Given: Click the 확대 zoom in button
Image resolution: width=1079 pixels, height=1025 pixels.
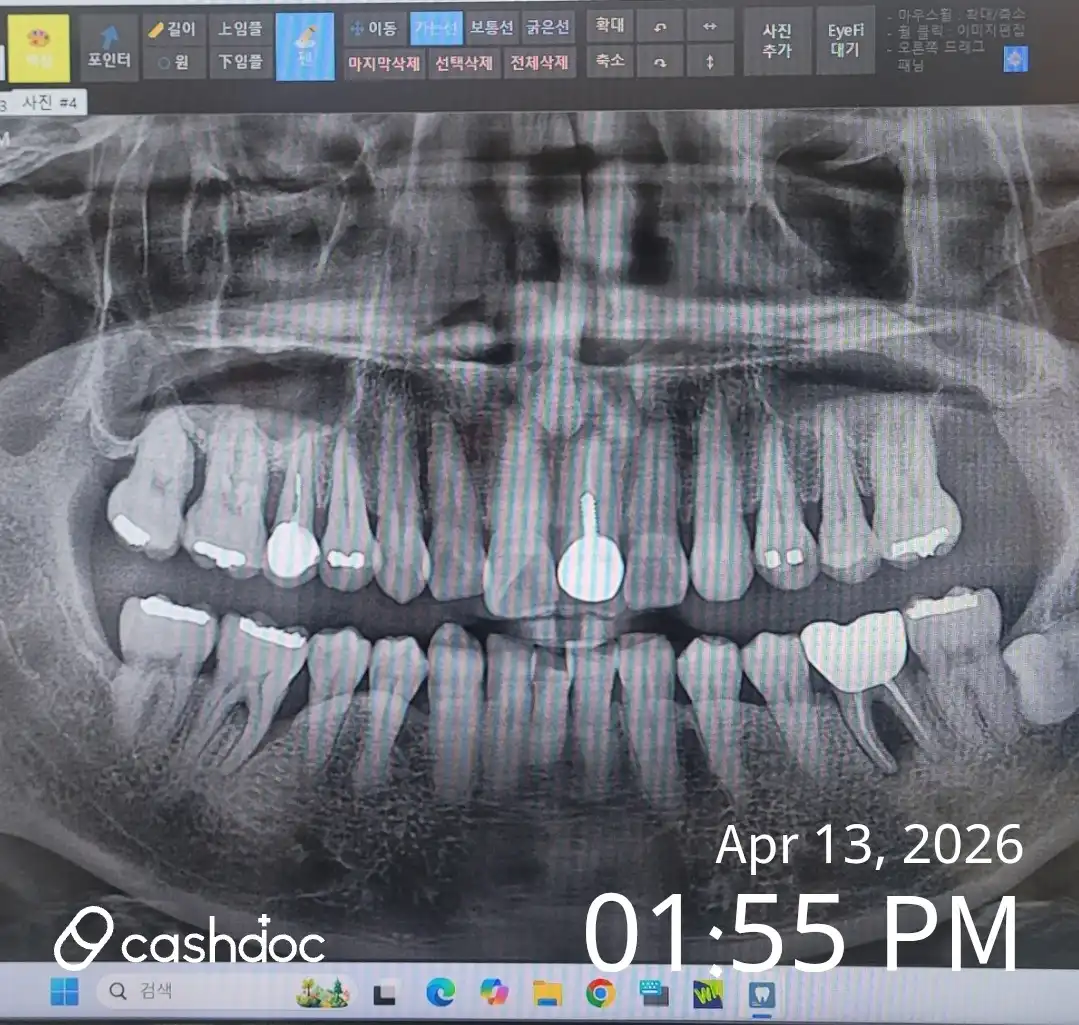Looking at the screenshot, I should pyautogui.click(x=609, y=25).
